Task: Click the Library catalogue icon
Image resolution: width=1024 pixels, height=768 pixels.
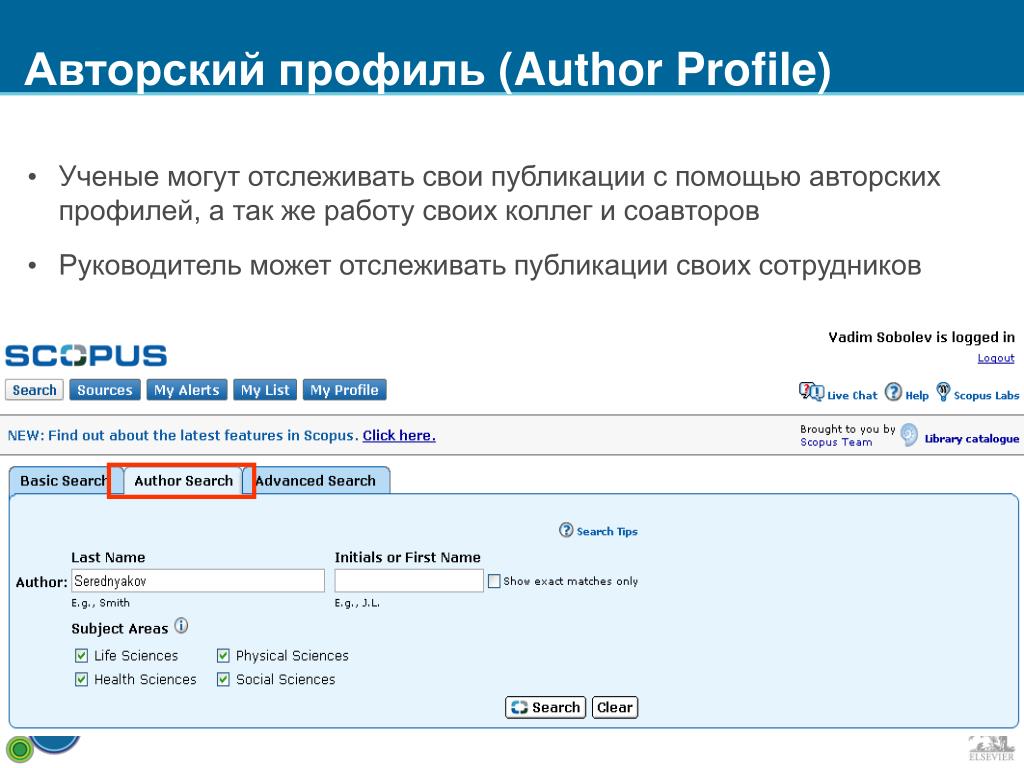Action: click(x=908, y=435)
